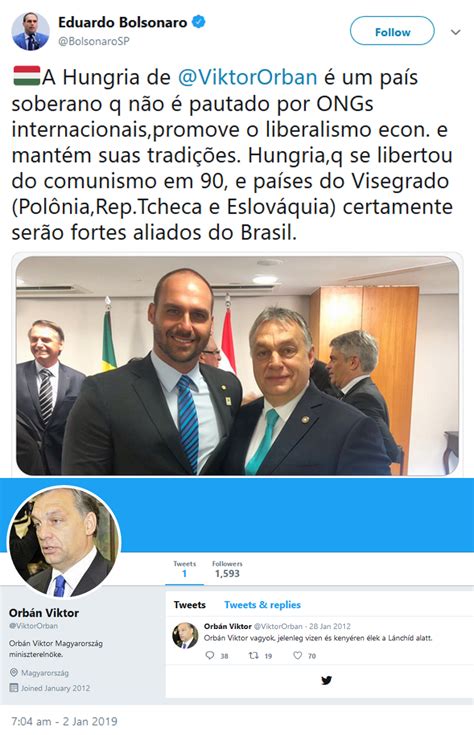Click the blue verified badge next to Eduardo Bolsonaro
The height and width of the screenshot is (735, 474).
pyautogui.click(x=199, y=22)
